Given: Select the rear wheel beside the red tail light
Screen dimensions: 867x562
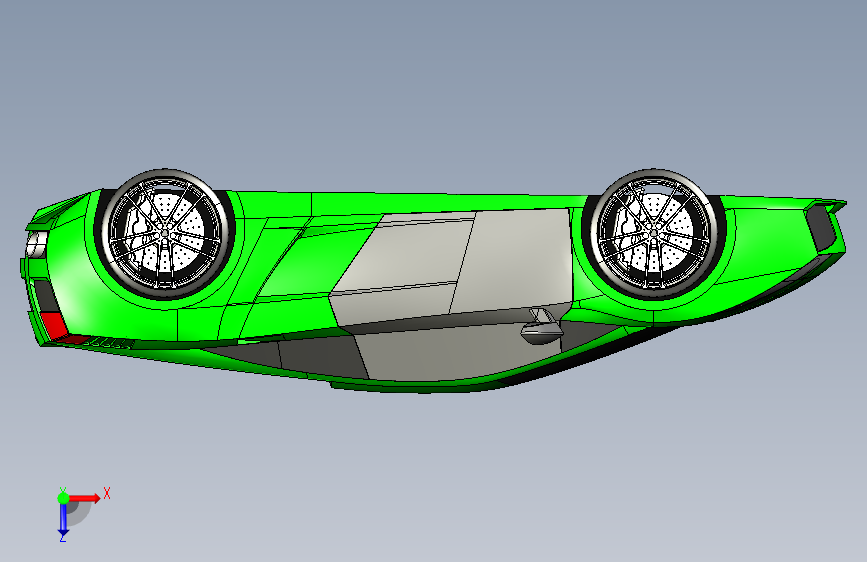Looking at the screenshot, I should [x=164, y=234].
